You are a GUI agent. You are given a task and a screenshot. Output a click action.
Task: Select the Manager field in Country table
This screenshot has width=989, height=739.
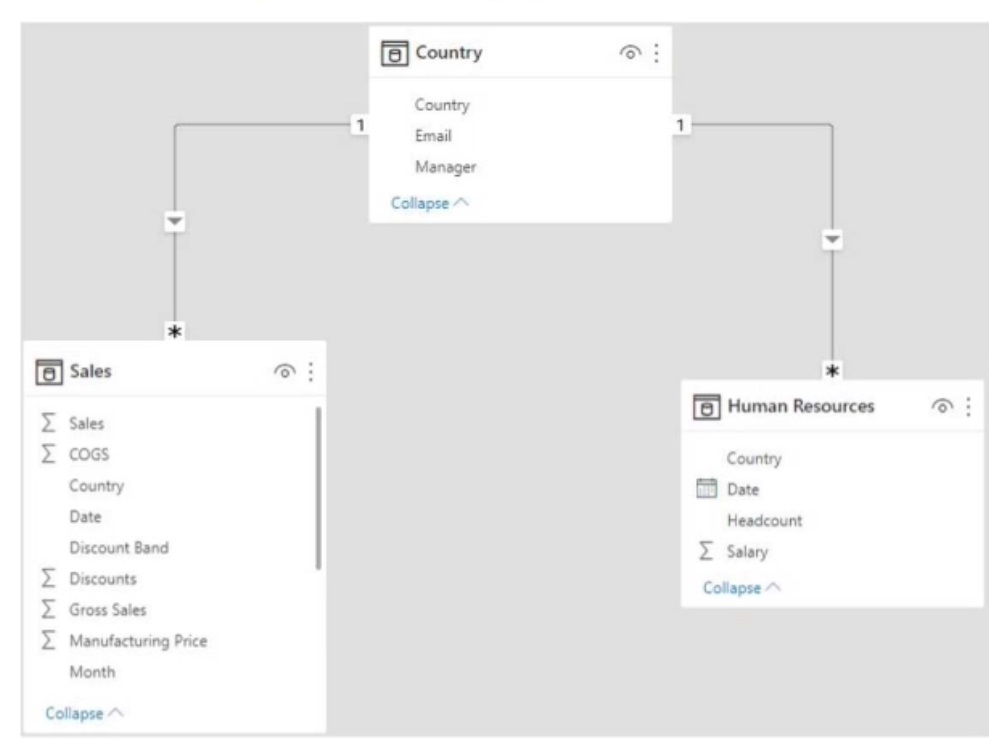pos(444,167)
